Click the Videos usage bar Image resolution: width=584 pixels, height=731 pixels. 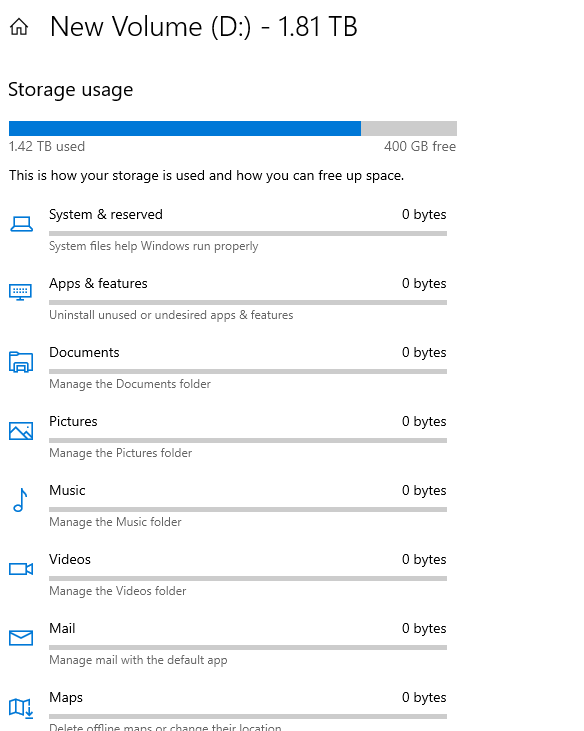248,578
